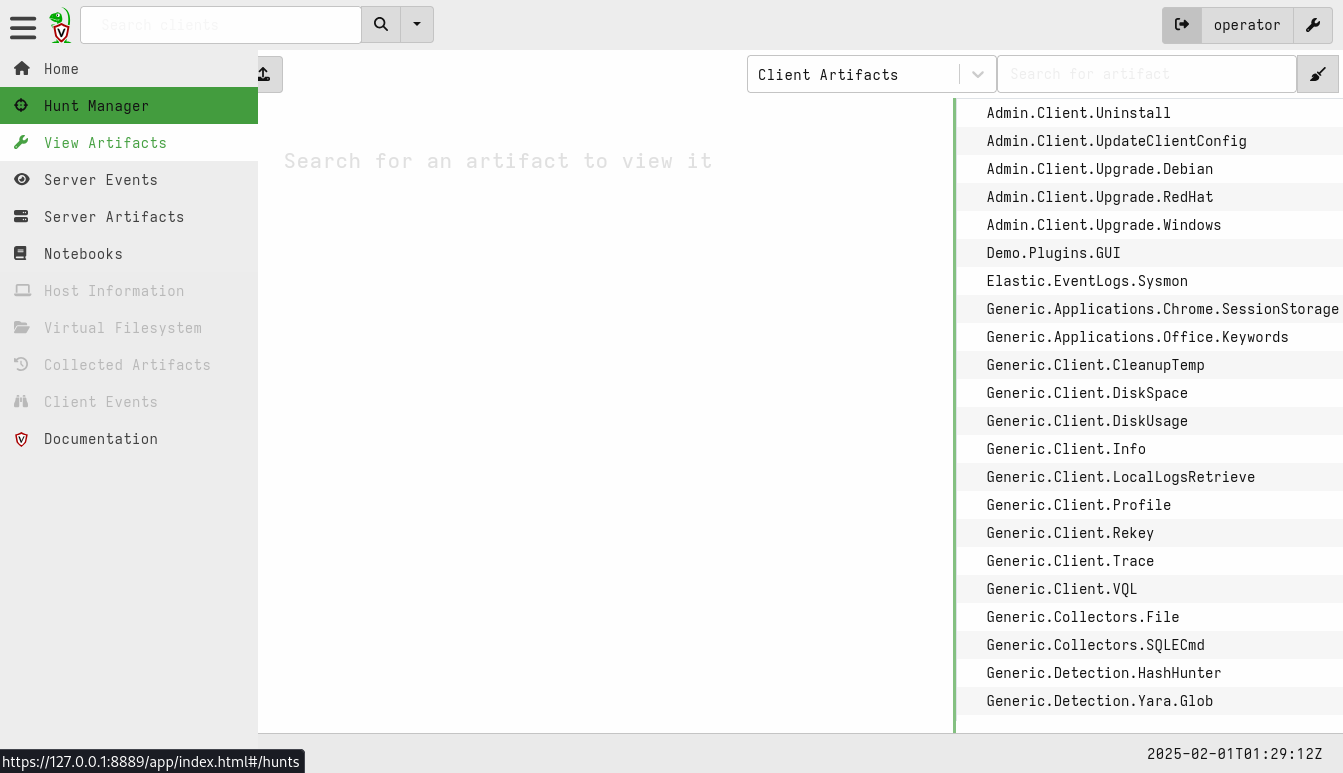
Task: Select Demo.Plugins.GUI artifact
Action: [x=1150, y=253]
